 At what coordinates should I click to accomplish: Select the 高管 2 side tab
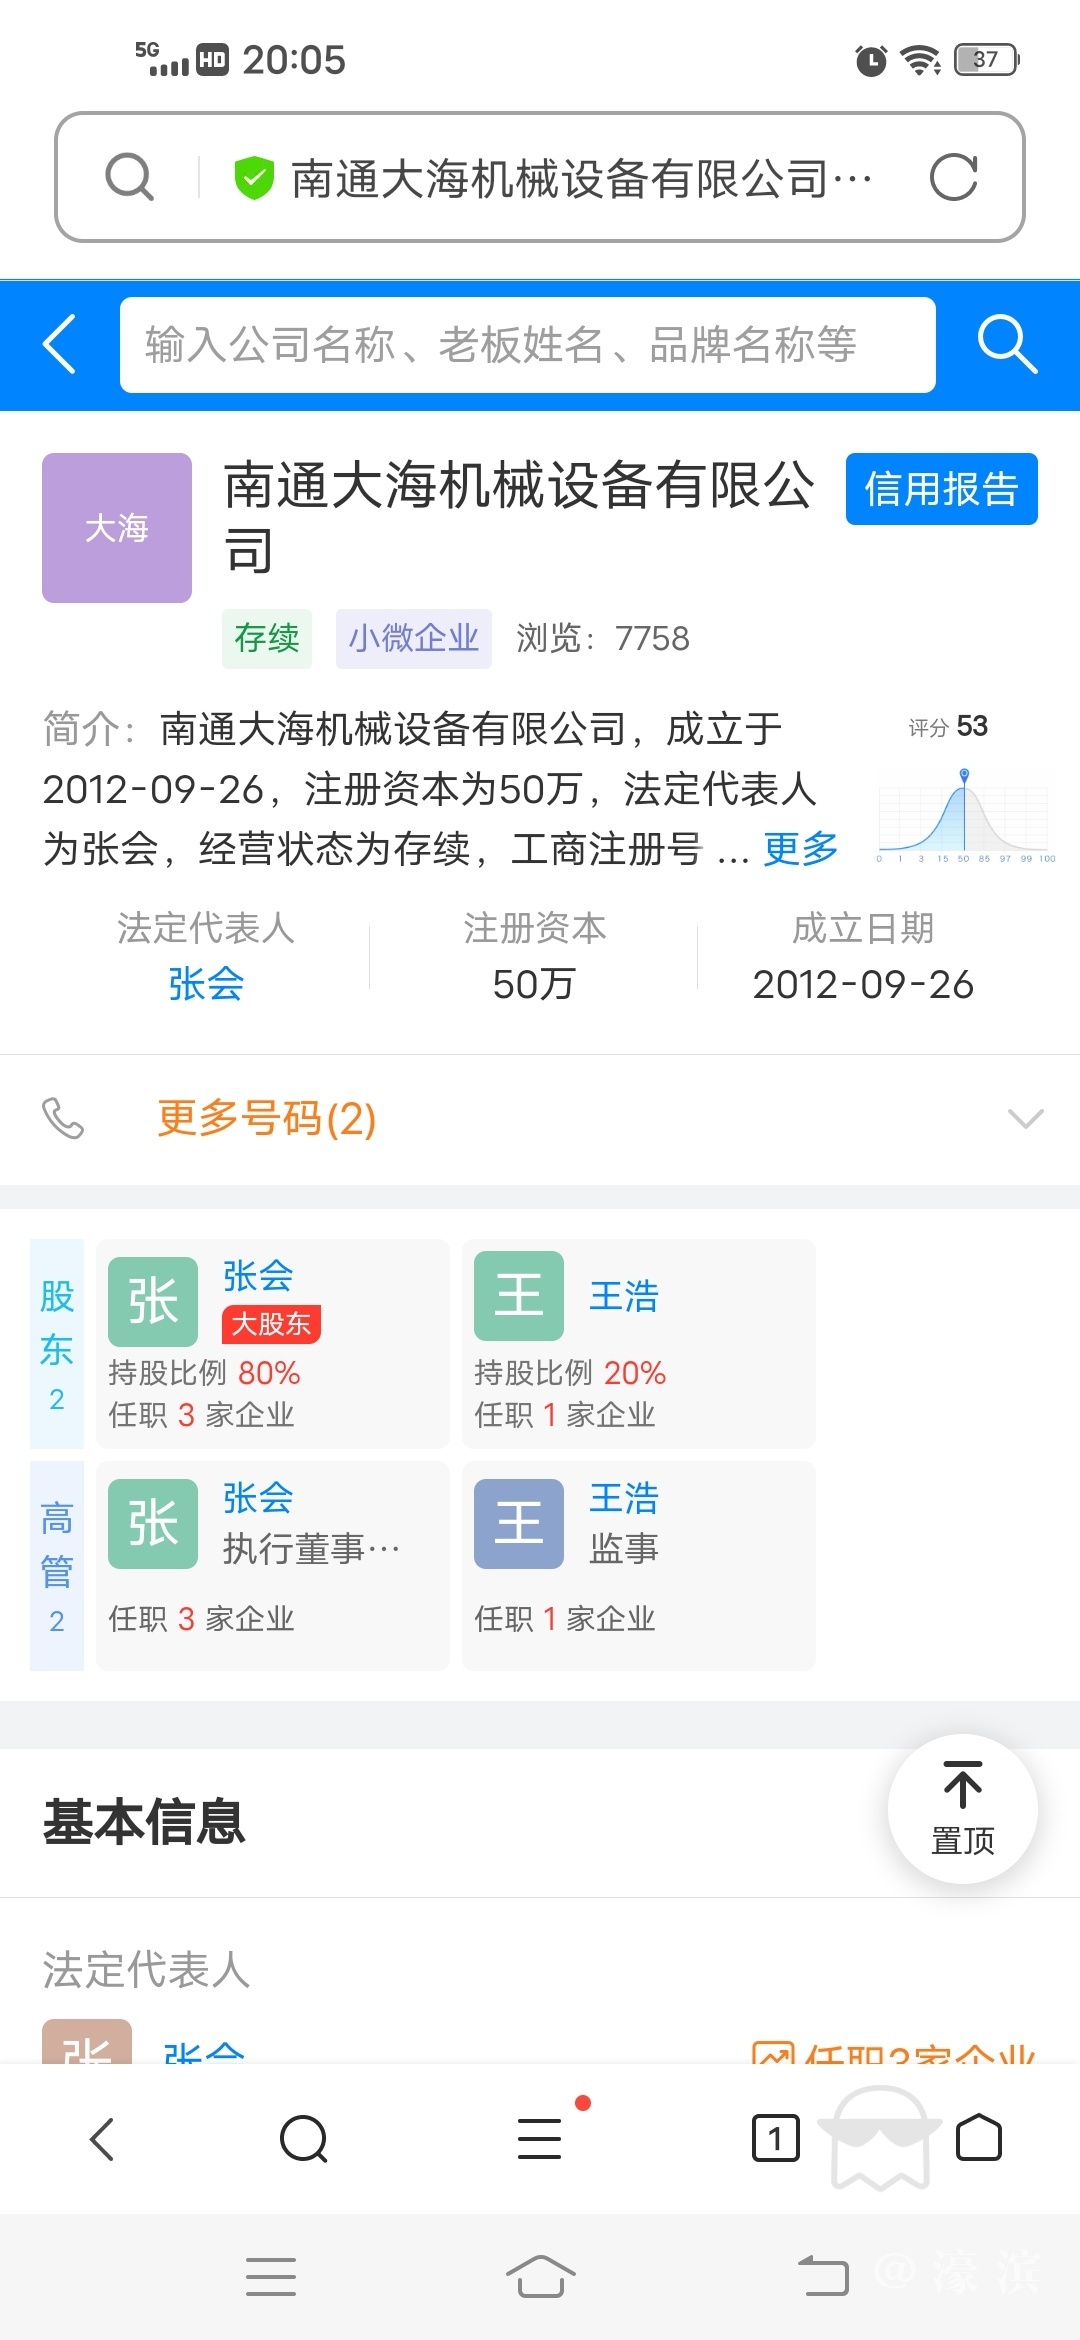click(57, 1565)
